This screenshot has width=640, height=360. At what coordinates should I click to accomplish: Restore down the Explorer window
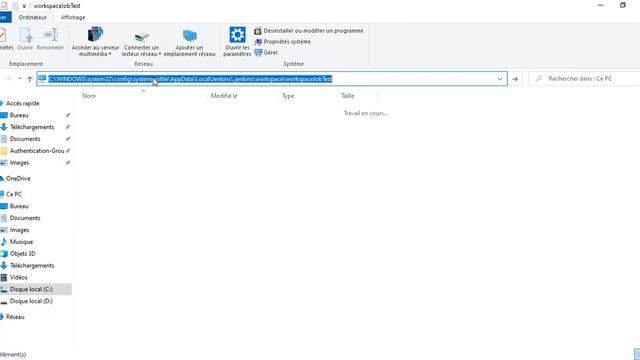623,5
